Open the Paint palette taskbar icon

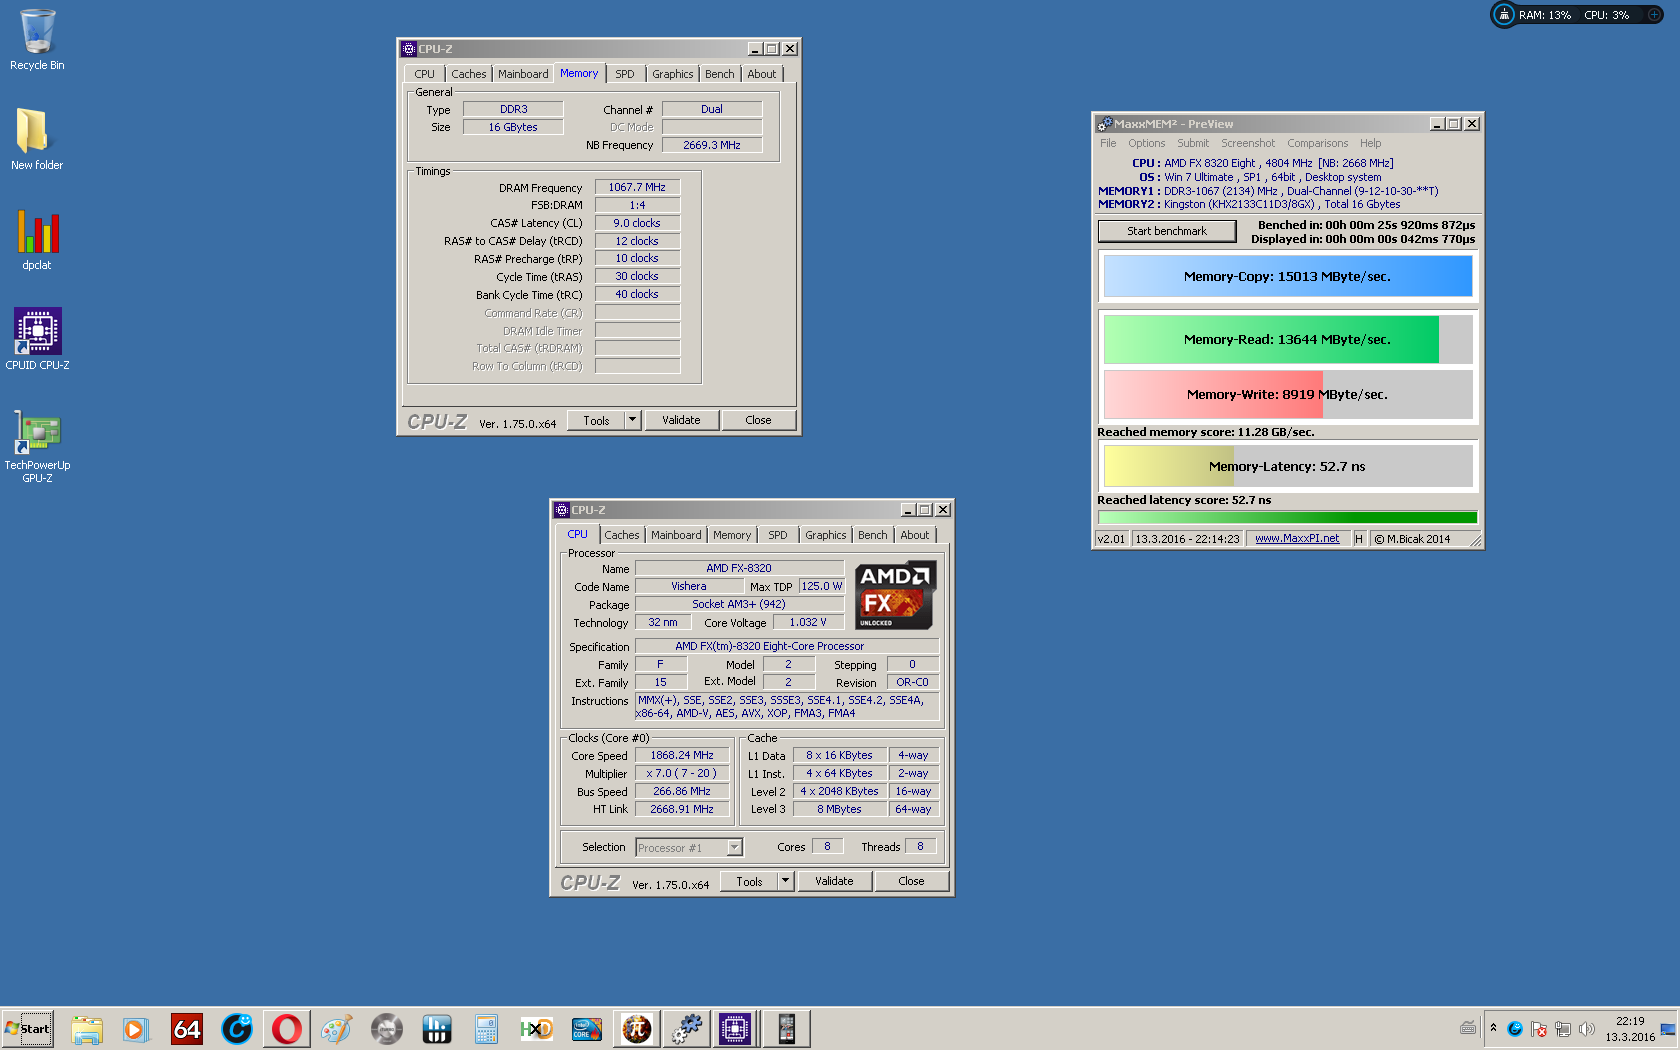pyautogui.click(x=336, y=1029)
